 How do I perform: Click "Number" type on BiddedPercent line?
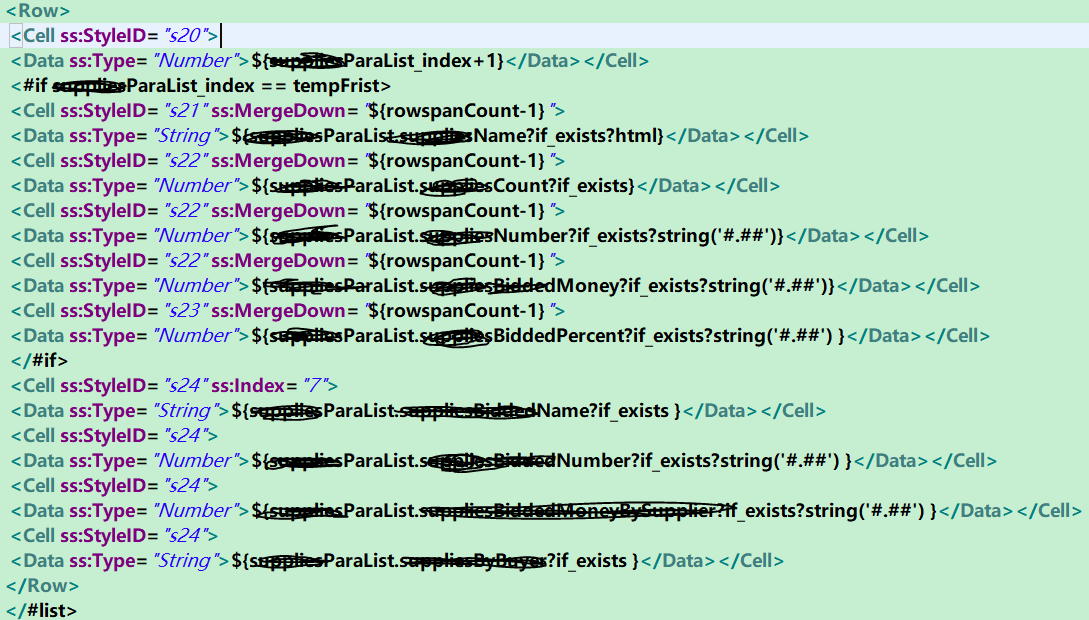pos(194,336)
